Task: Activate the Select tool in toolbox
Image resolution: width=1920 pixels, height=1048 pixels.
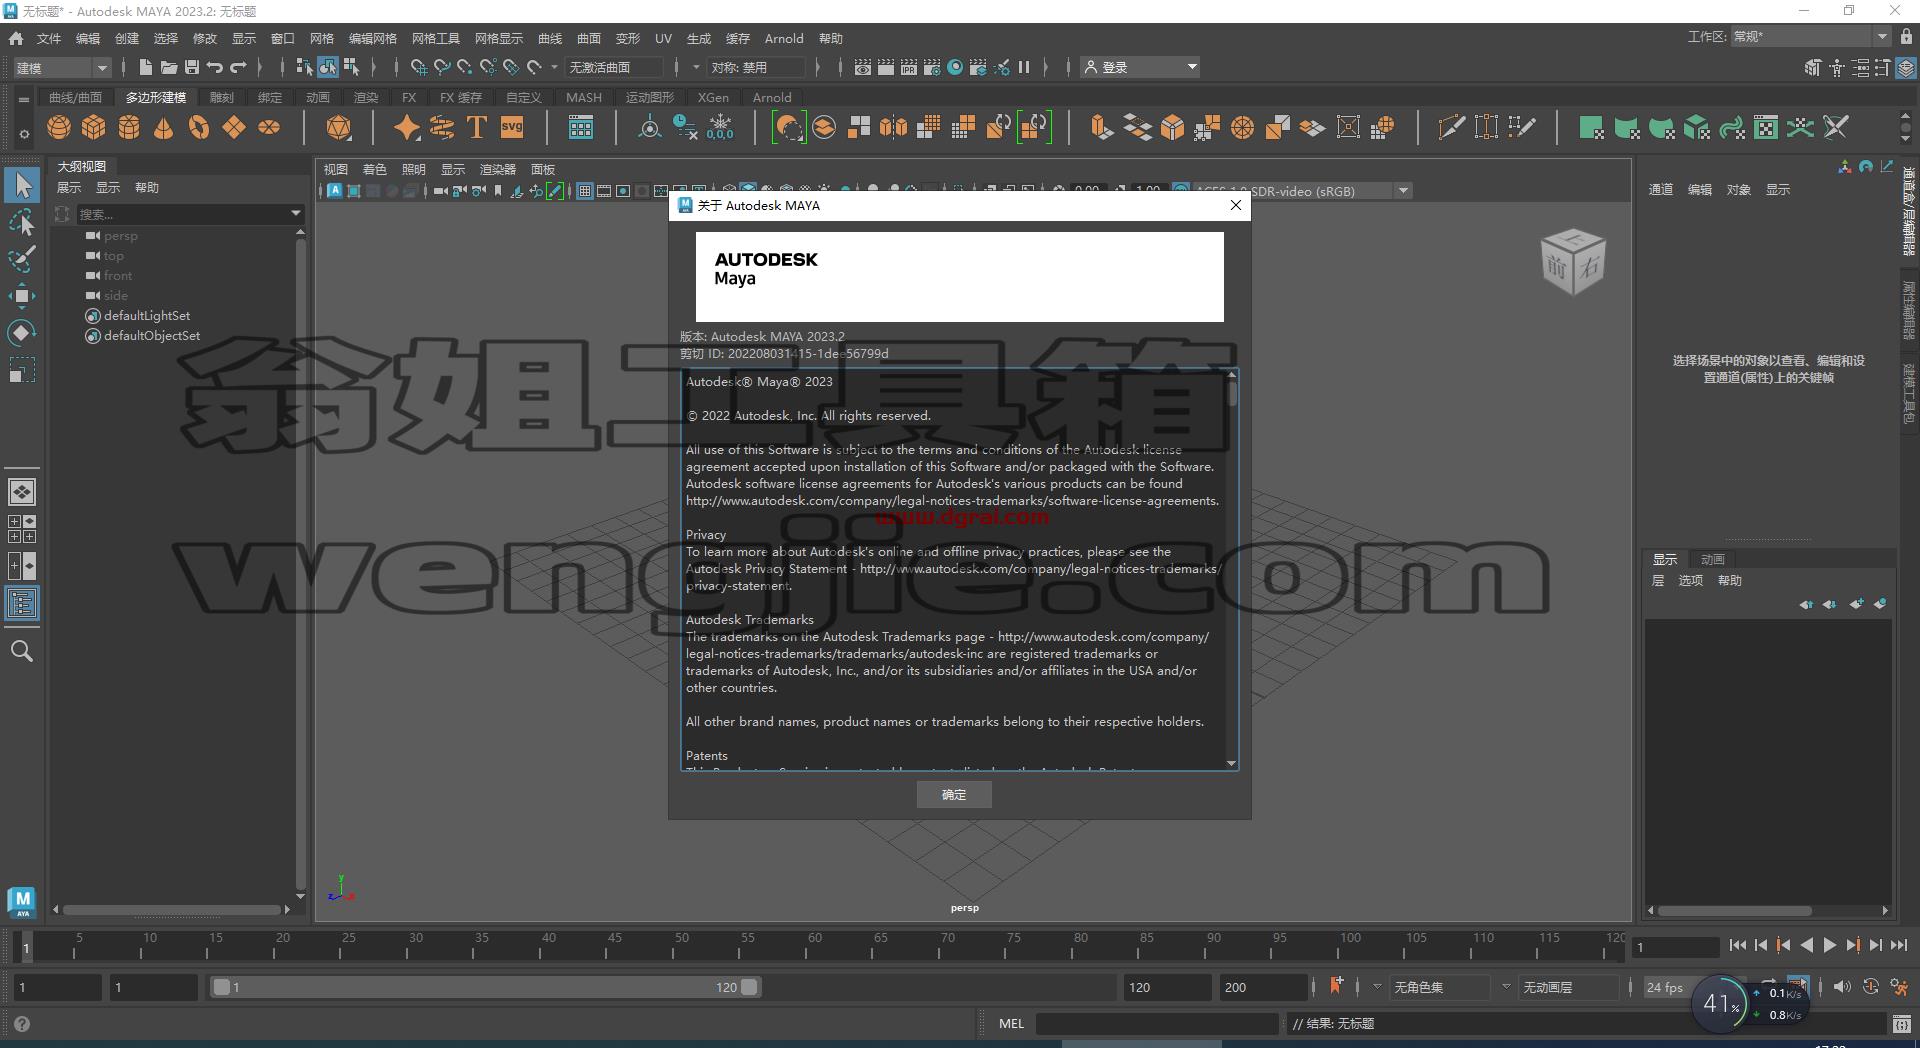Action: tap(22, 185)
